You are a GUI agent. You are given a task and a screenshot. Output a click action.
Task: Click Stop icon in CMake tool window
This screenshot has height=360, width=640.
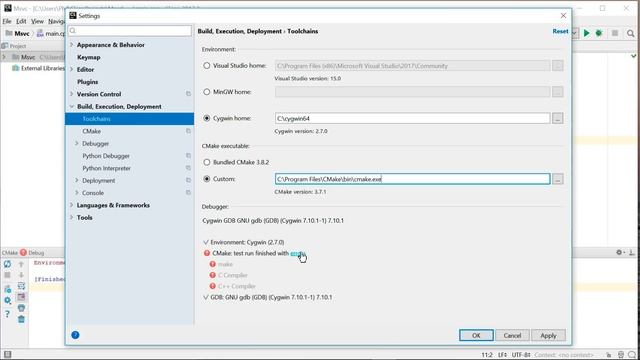tap(7, 275)
